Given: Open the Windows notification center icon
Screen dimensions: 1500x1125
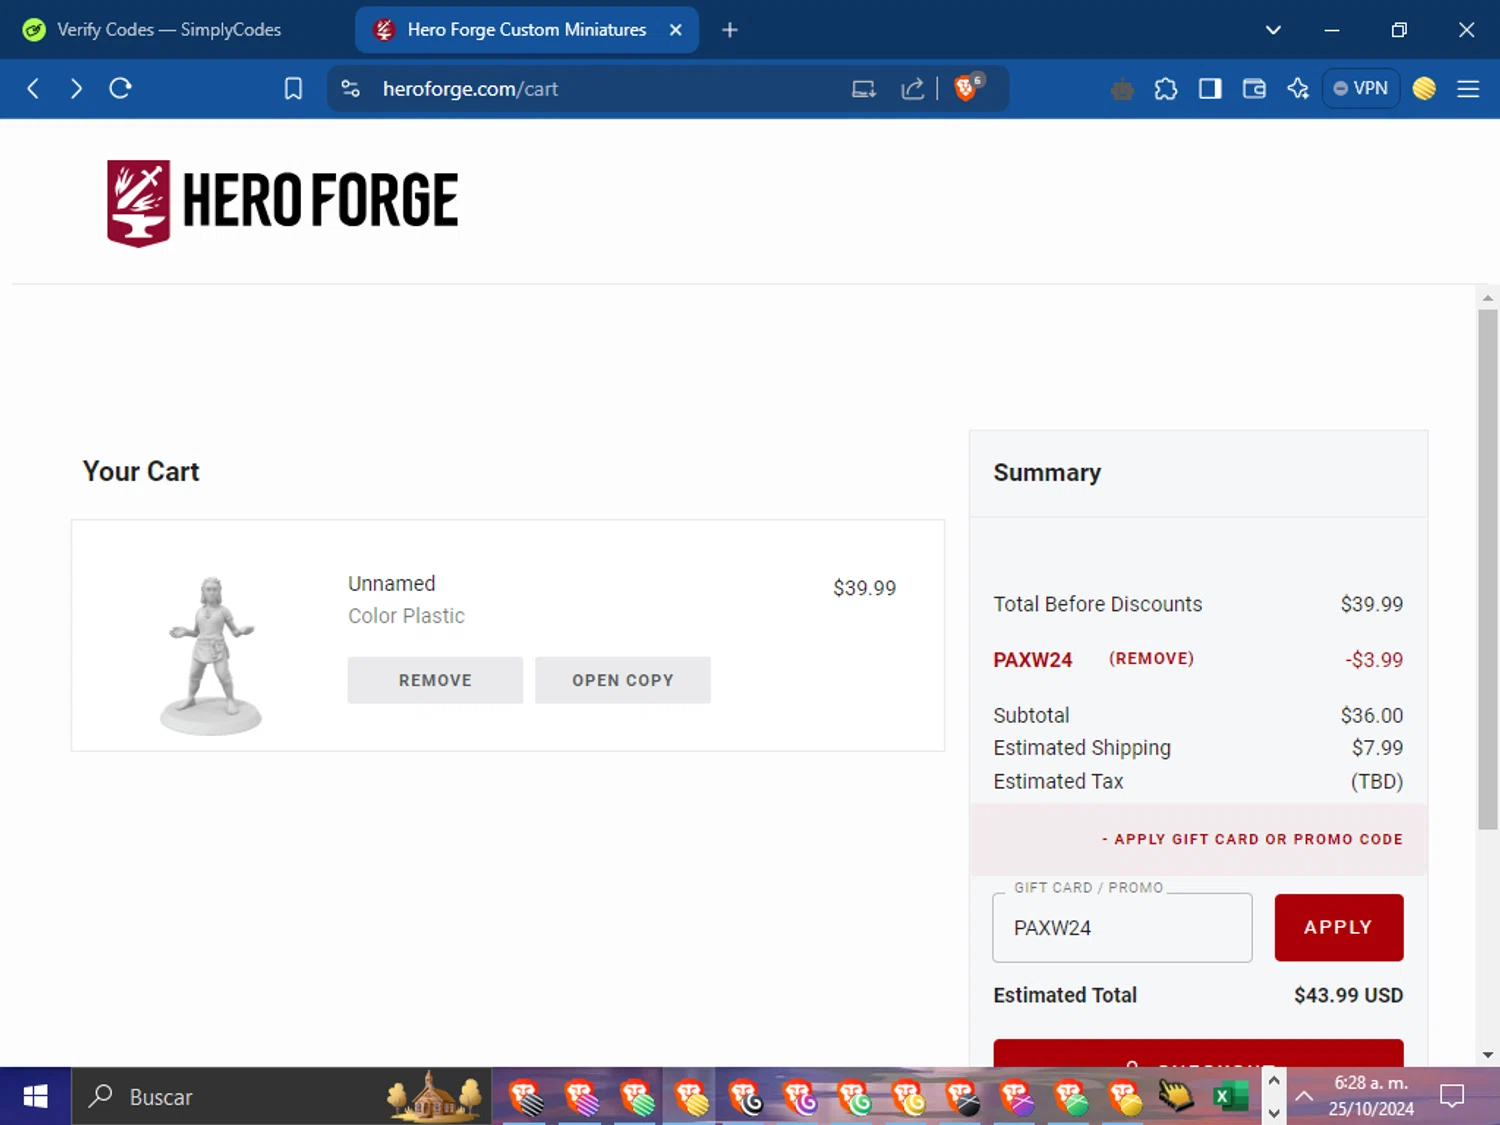Looking at the screenshot, I should click(1452, 1097).
